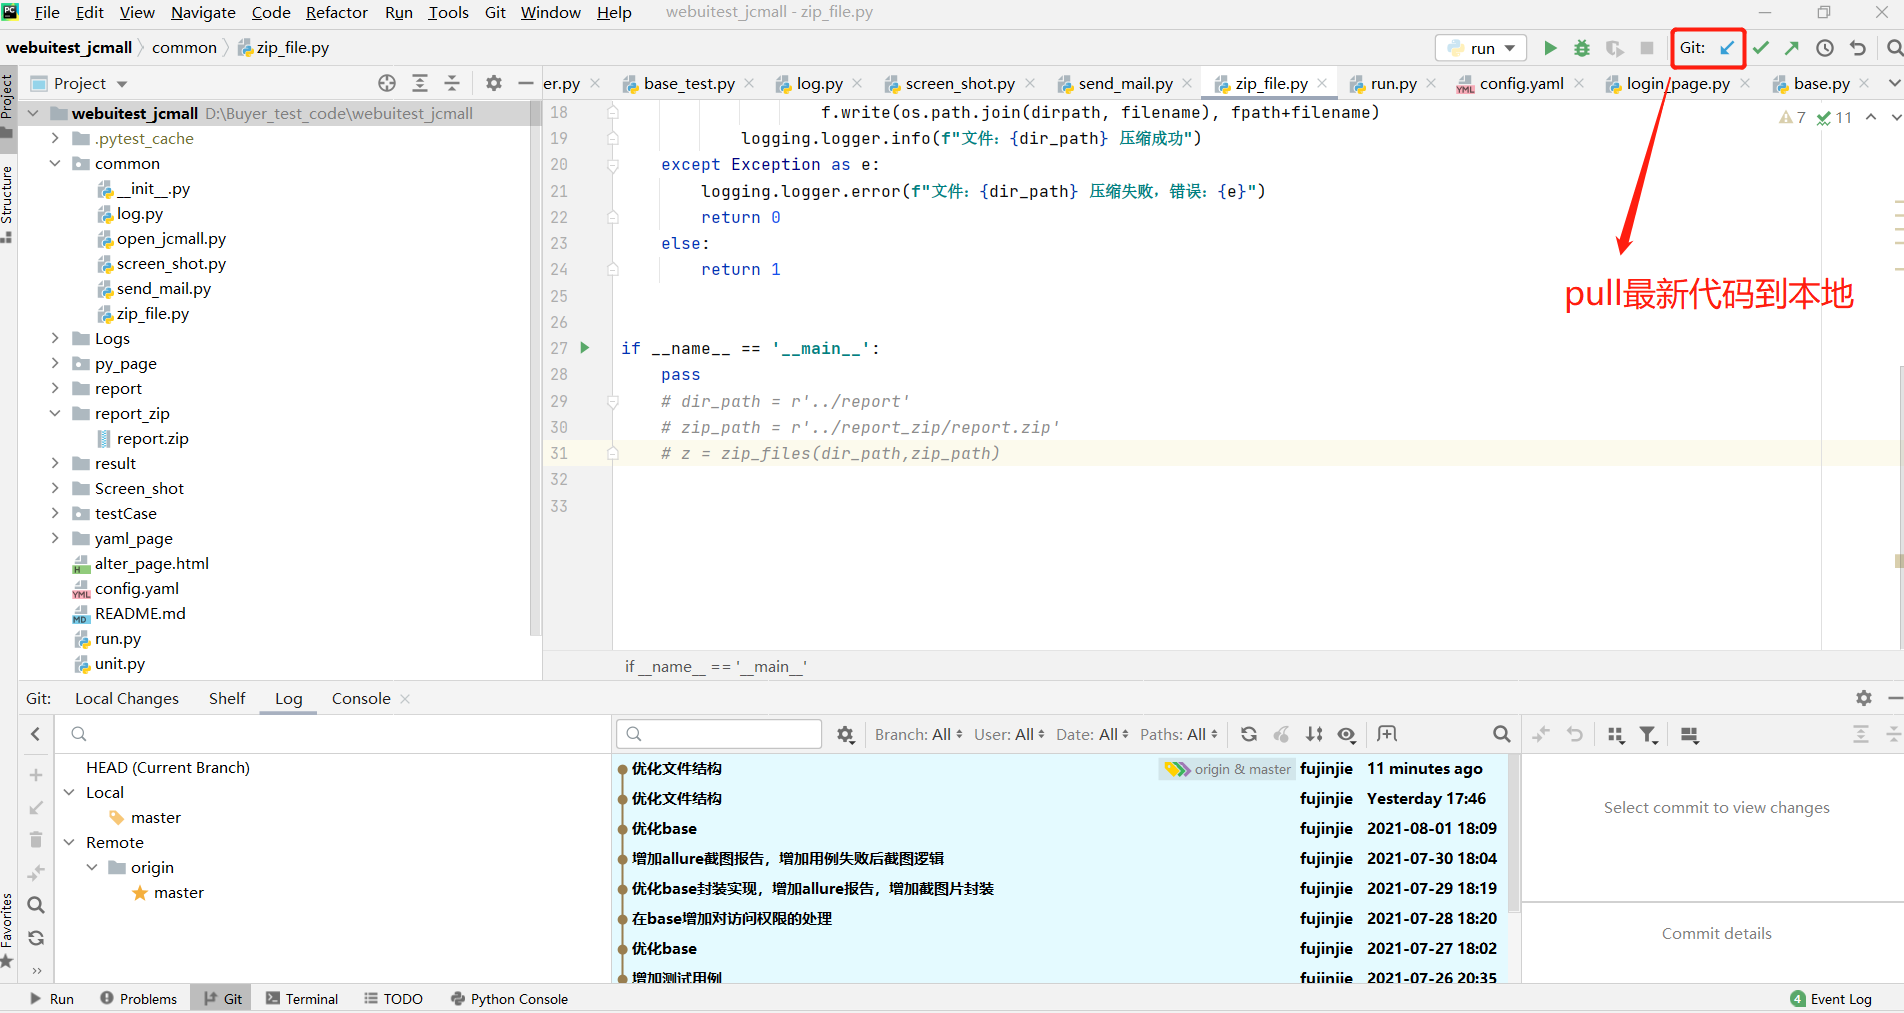Viewport: 1904px width, 1013px height.
Task: Click the Git rollback icon in toolbar
Action: coord(1858,48)
